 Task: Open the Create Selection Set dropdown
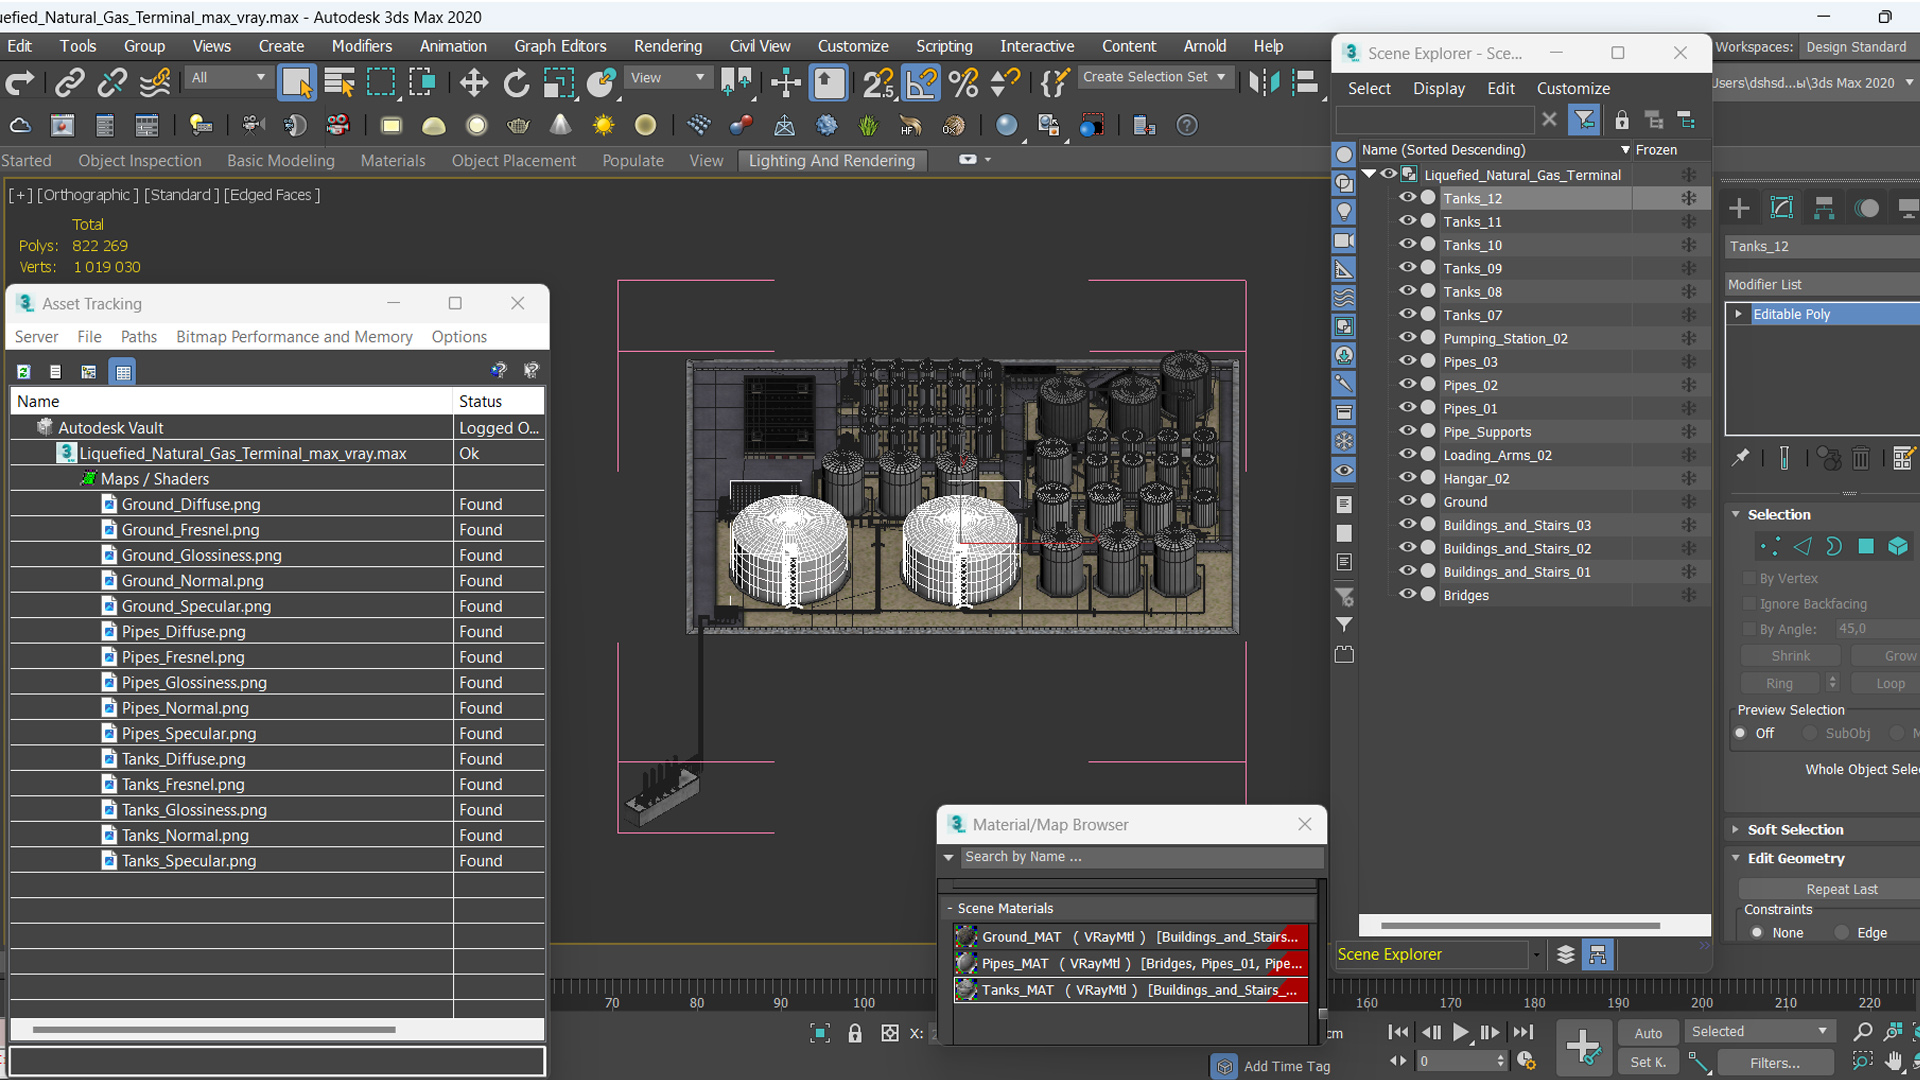[x=1155, y=77]
